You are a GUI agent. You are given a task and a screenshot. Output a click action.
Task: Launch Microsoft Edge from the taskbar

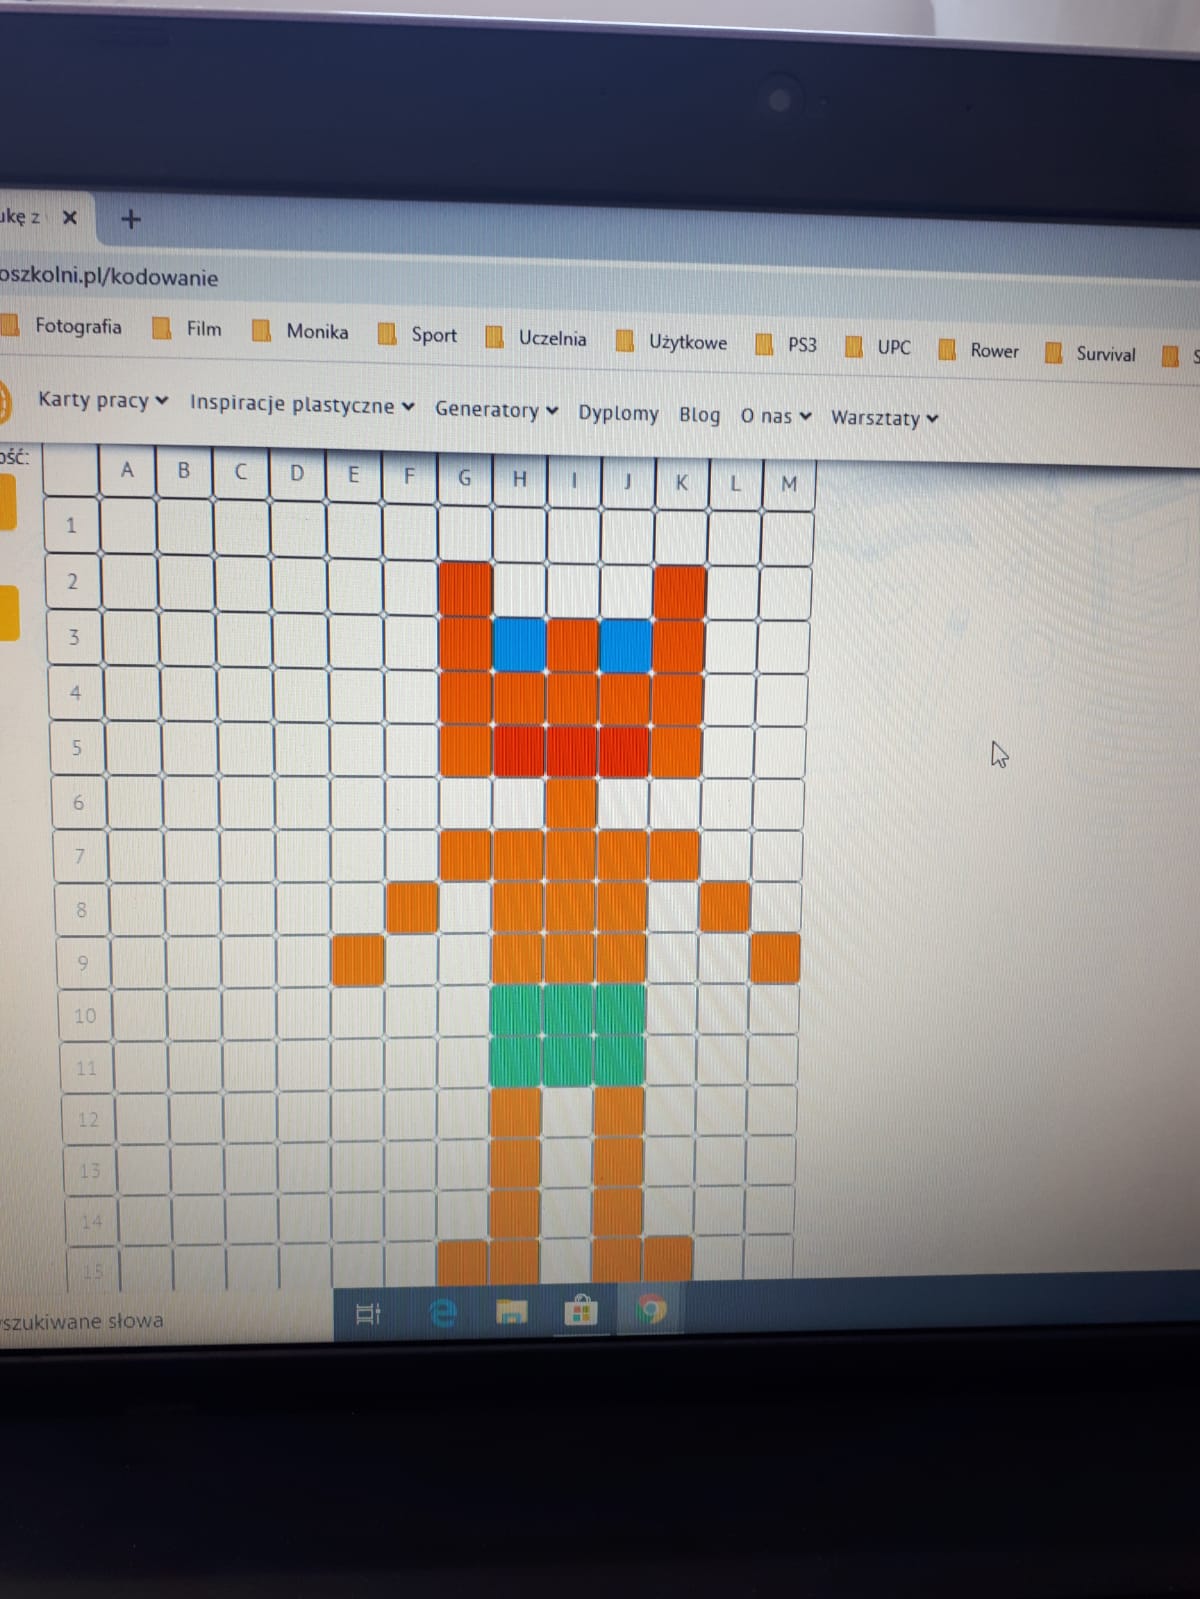click(x=443, y=1311)
